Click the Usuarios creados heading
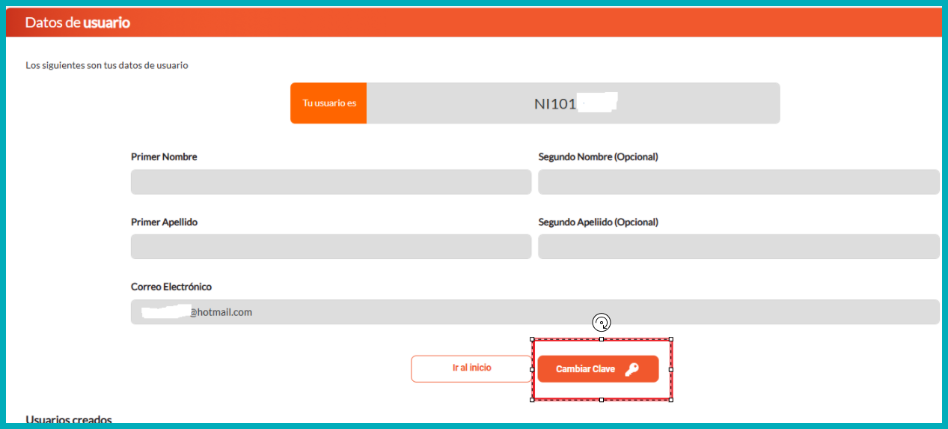The height and width of the screenshot is (429, 948). [x=69, y=419]
